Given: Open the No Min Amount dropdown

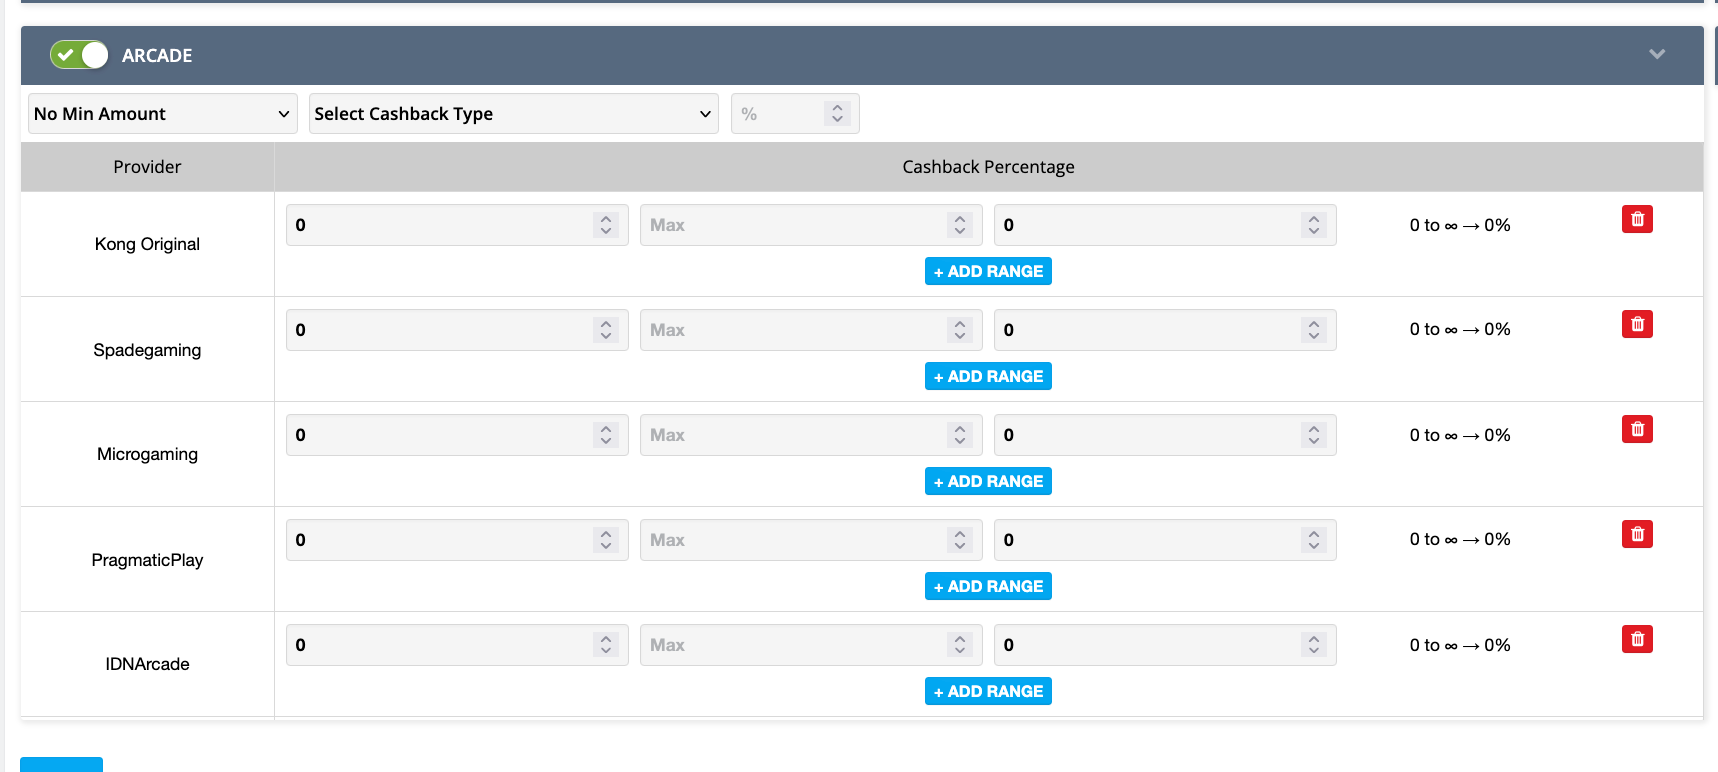Looking at the screenshot, I should [163, 114].
